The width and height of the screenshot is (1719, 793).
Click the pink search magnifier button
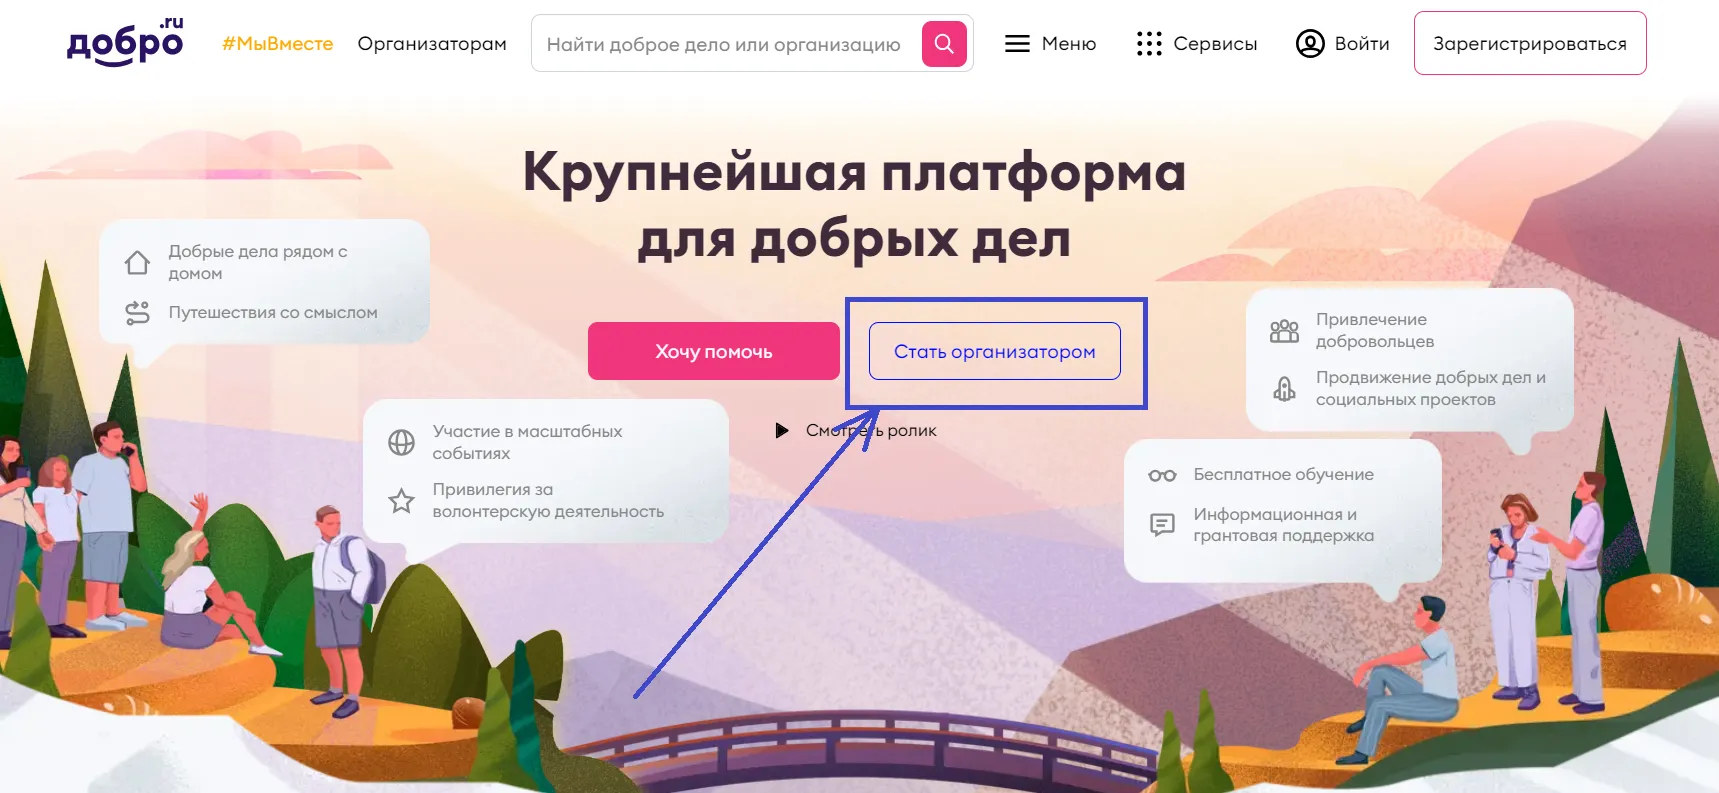click(x=944, y=43)
